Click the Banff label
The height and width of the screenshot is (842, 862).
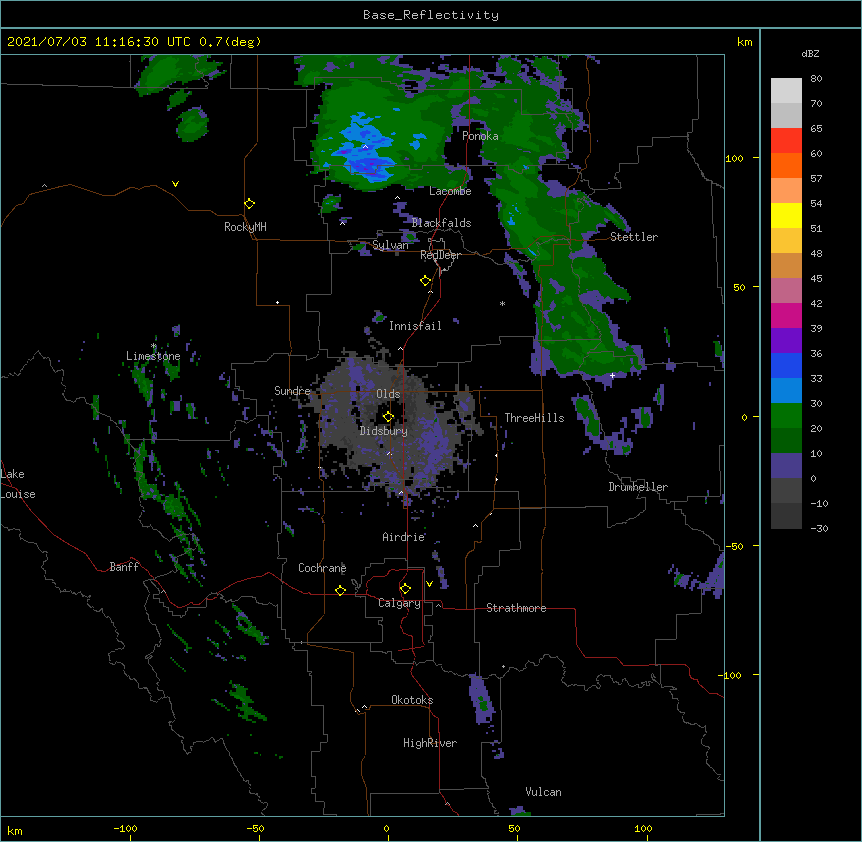click(x=124, y=567)
